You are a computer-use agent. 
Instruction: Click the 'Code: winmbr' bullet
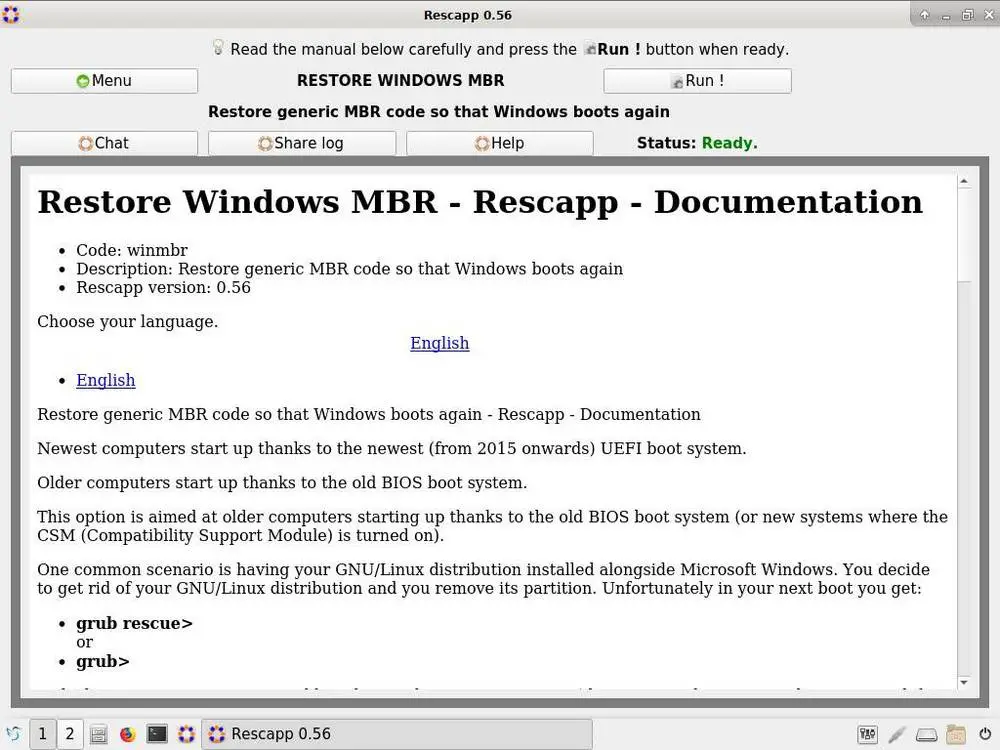pyautogui.click(x=132, y=250)
